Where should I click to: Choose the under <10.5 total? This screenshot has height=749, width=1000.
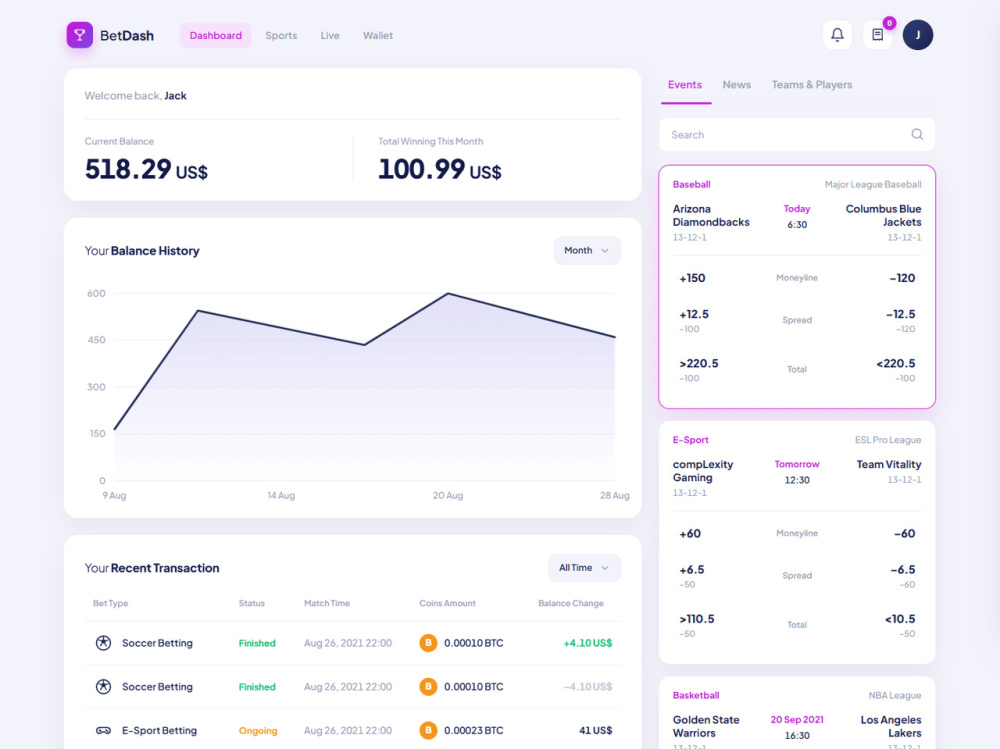[900, 625]
